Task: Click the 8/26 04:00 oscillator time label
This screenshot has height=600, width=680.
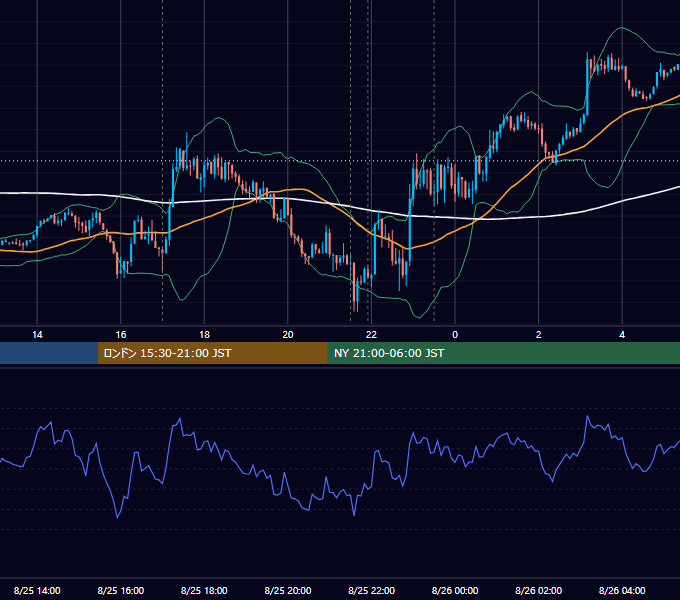Action: (x=622, y=590)
